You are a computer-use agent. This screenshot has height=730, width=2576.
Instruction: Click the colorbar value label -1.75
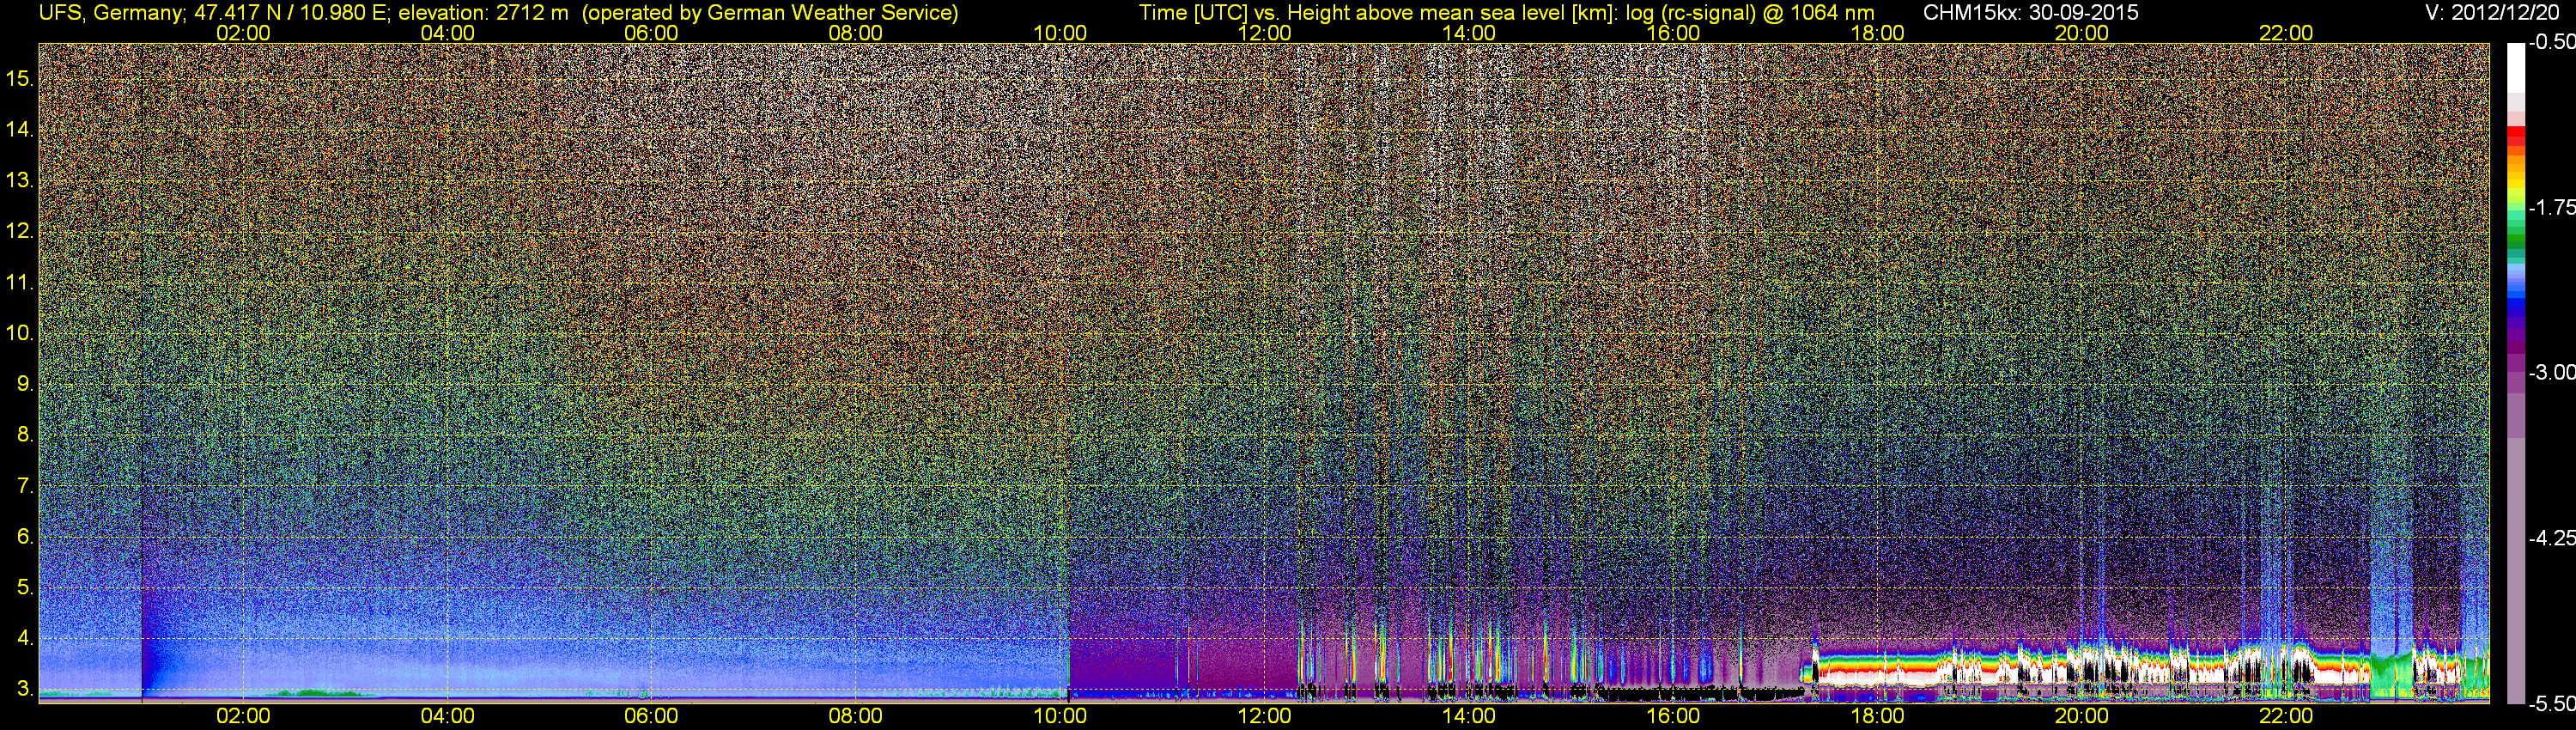pos(2551,208)
